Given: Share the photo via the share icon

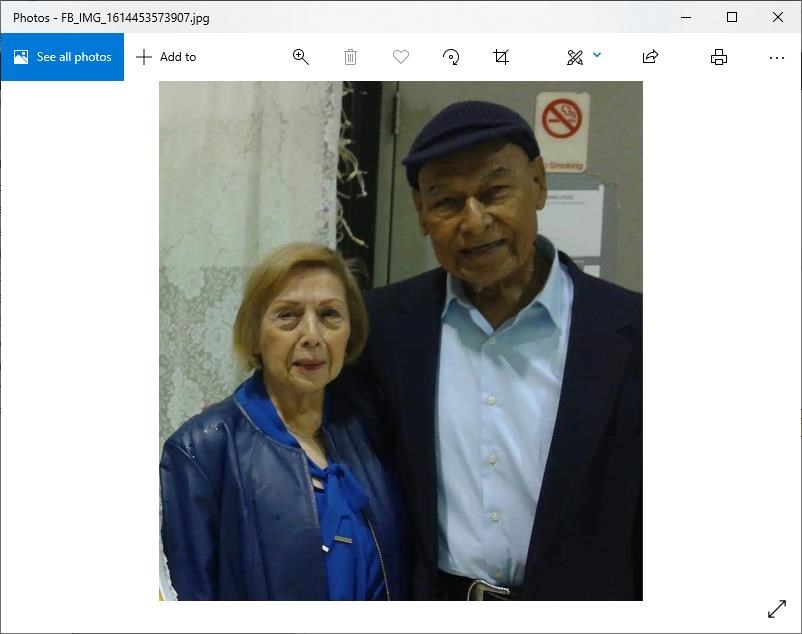Looking at the screenshot, I should click(x=649, y=57).
